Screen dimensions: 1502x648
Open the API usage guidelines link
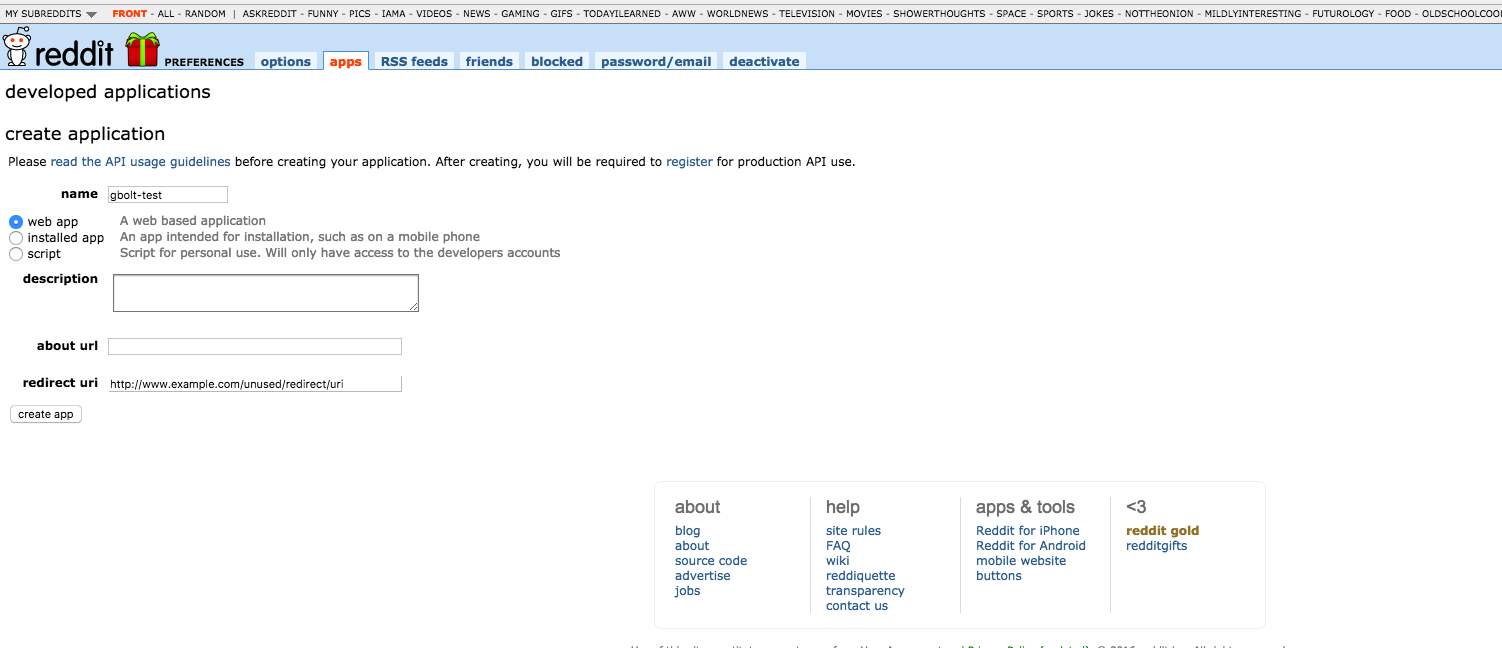pyautogui.click(x=140, y=161)
